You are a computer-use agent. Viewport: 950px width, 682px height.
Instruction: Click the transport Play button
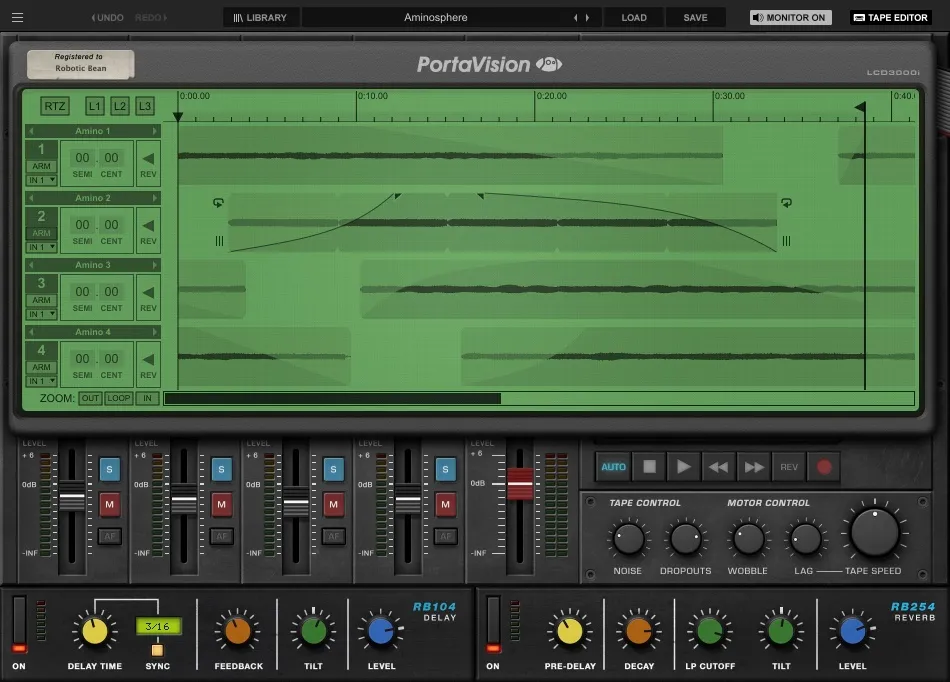coord(684,467)
